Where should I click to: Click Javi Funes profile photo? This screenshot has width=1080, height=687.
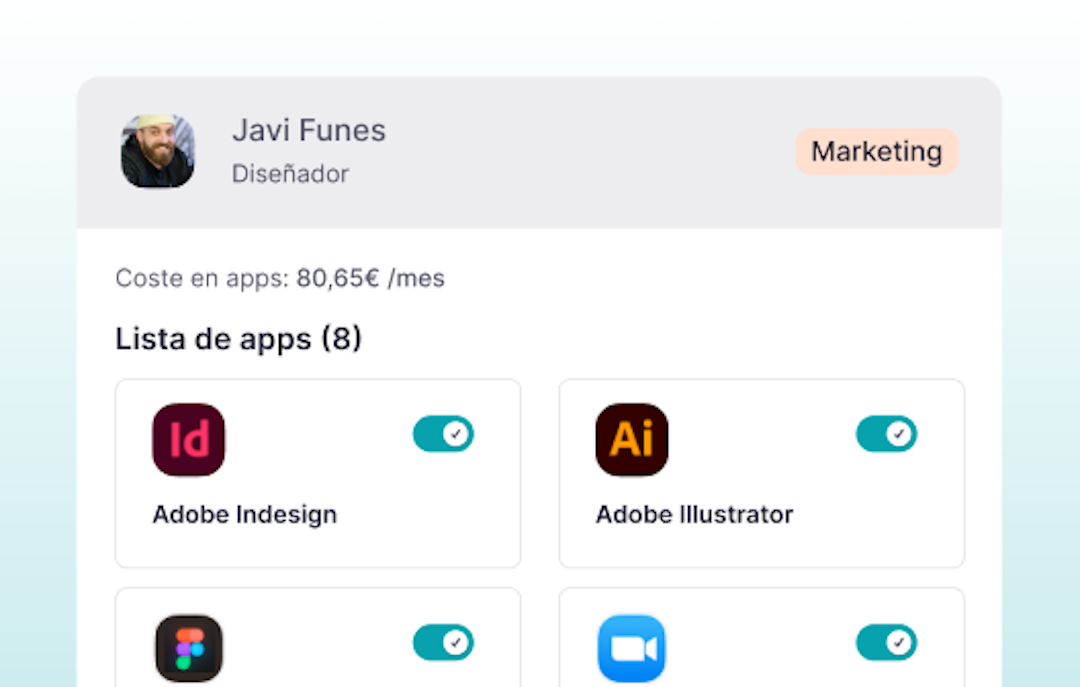[158, 152]
